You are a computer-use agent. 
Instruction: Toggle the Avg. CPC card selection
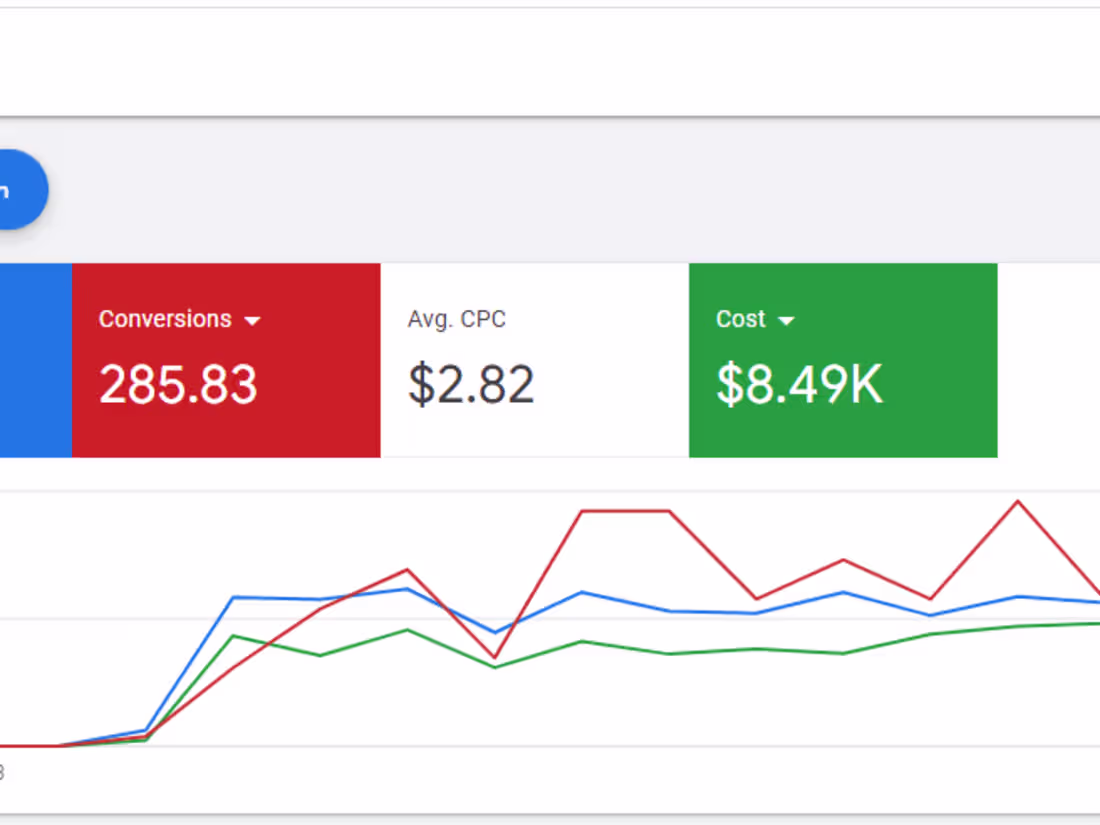(x=535, y=360)
